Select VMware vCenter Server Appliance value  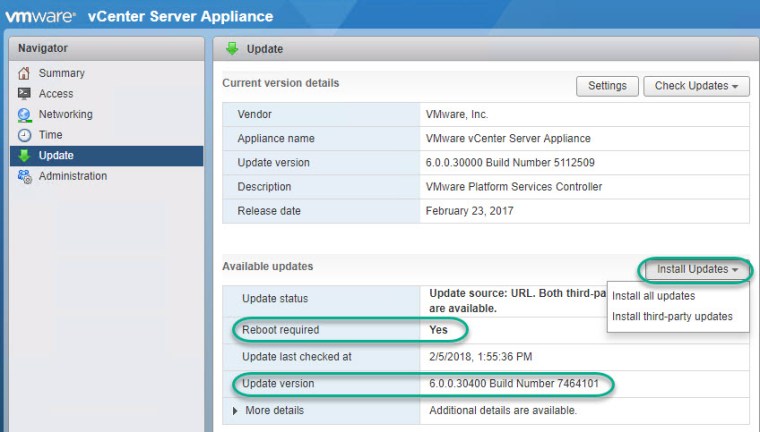508,139
